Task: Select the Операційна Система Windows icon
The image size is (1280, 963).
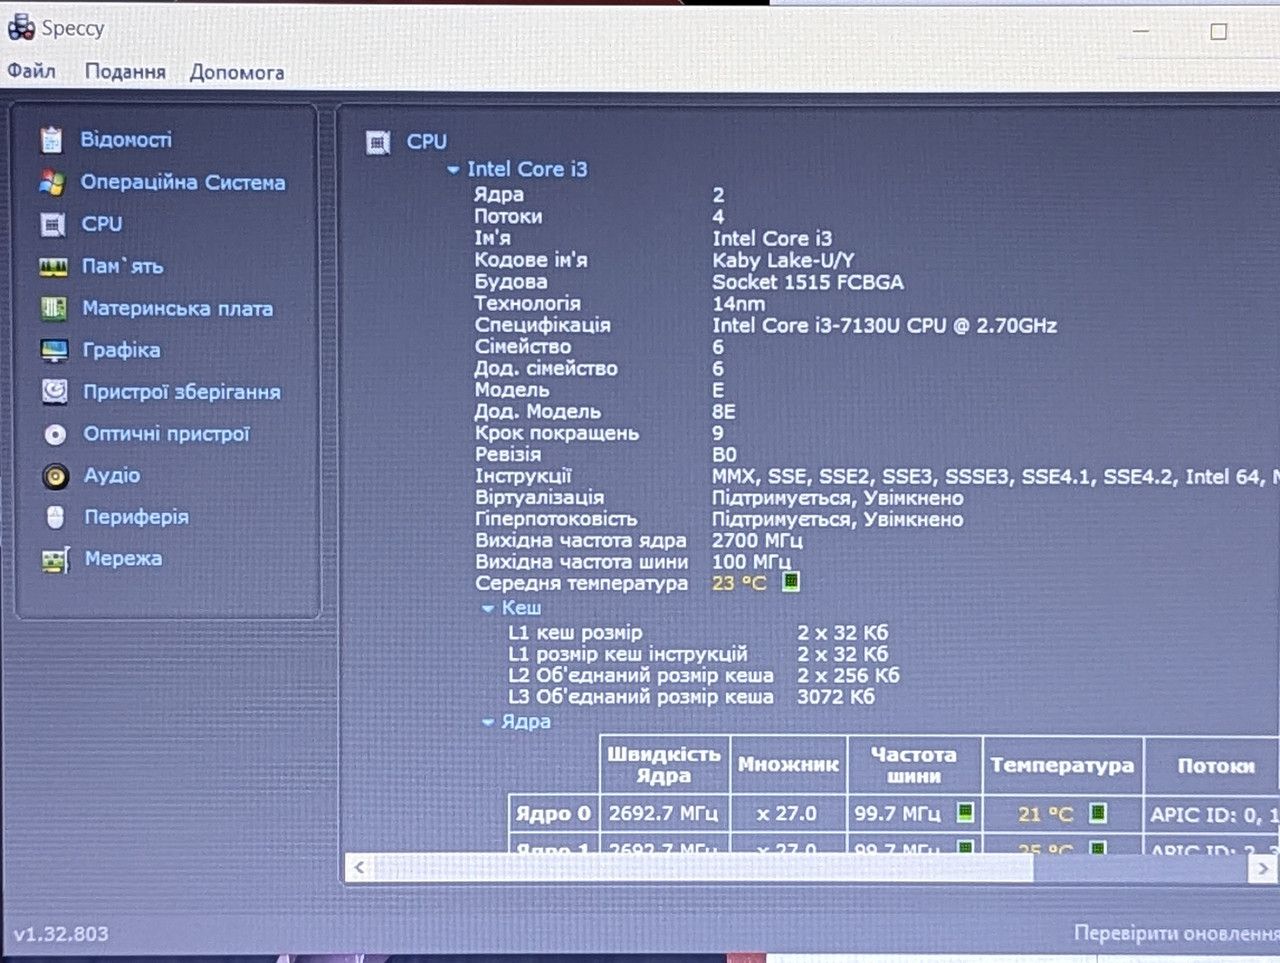Action: pyautogui.click(x=52, y=183)
